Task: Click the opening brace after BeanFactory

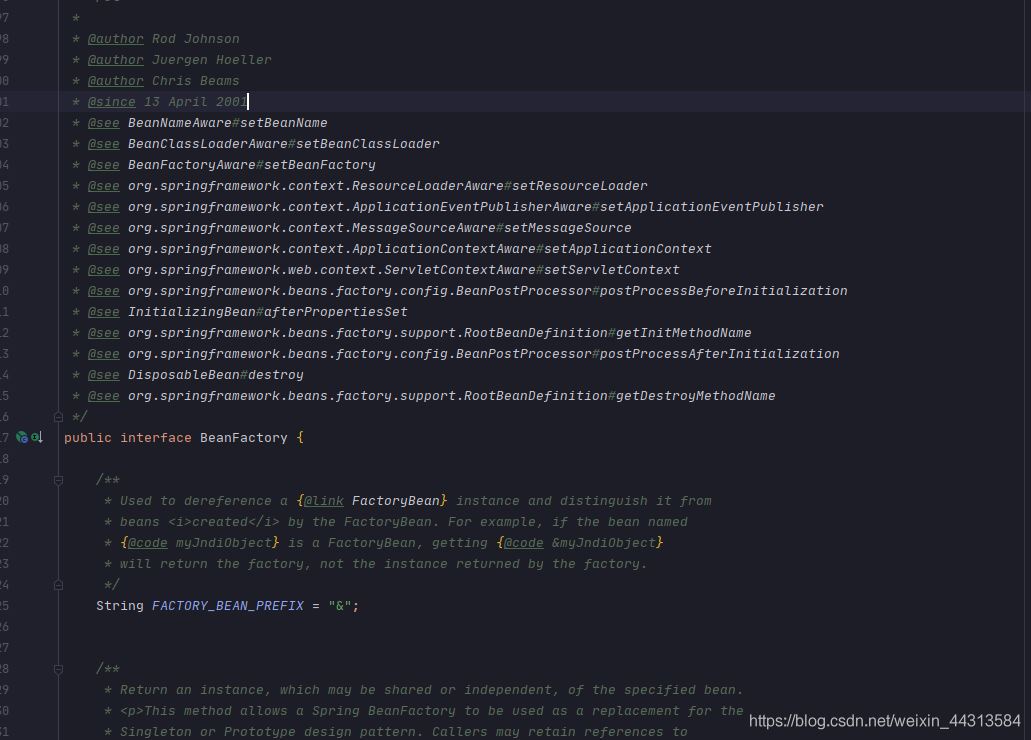Action: click(x=300, y=438)
